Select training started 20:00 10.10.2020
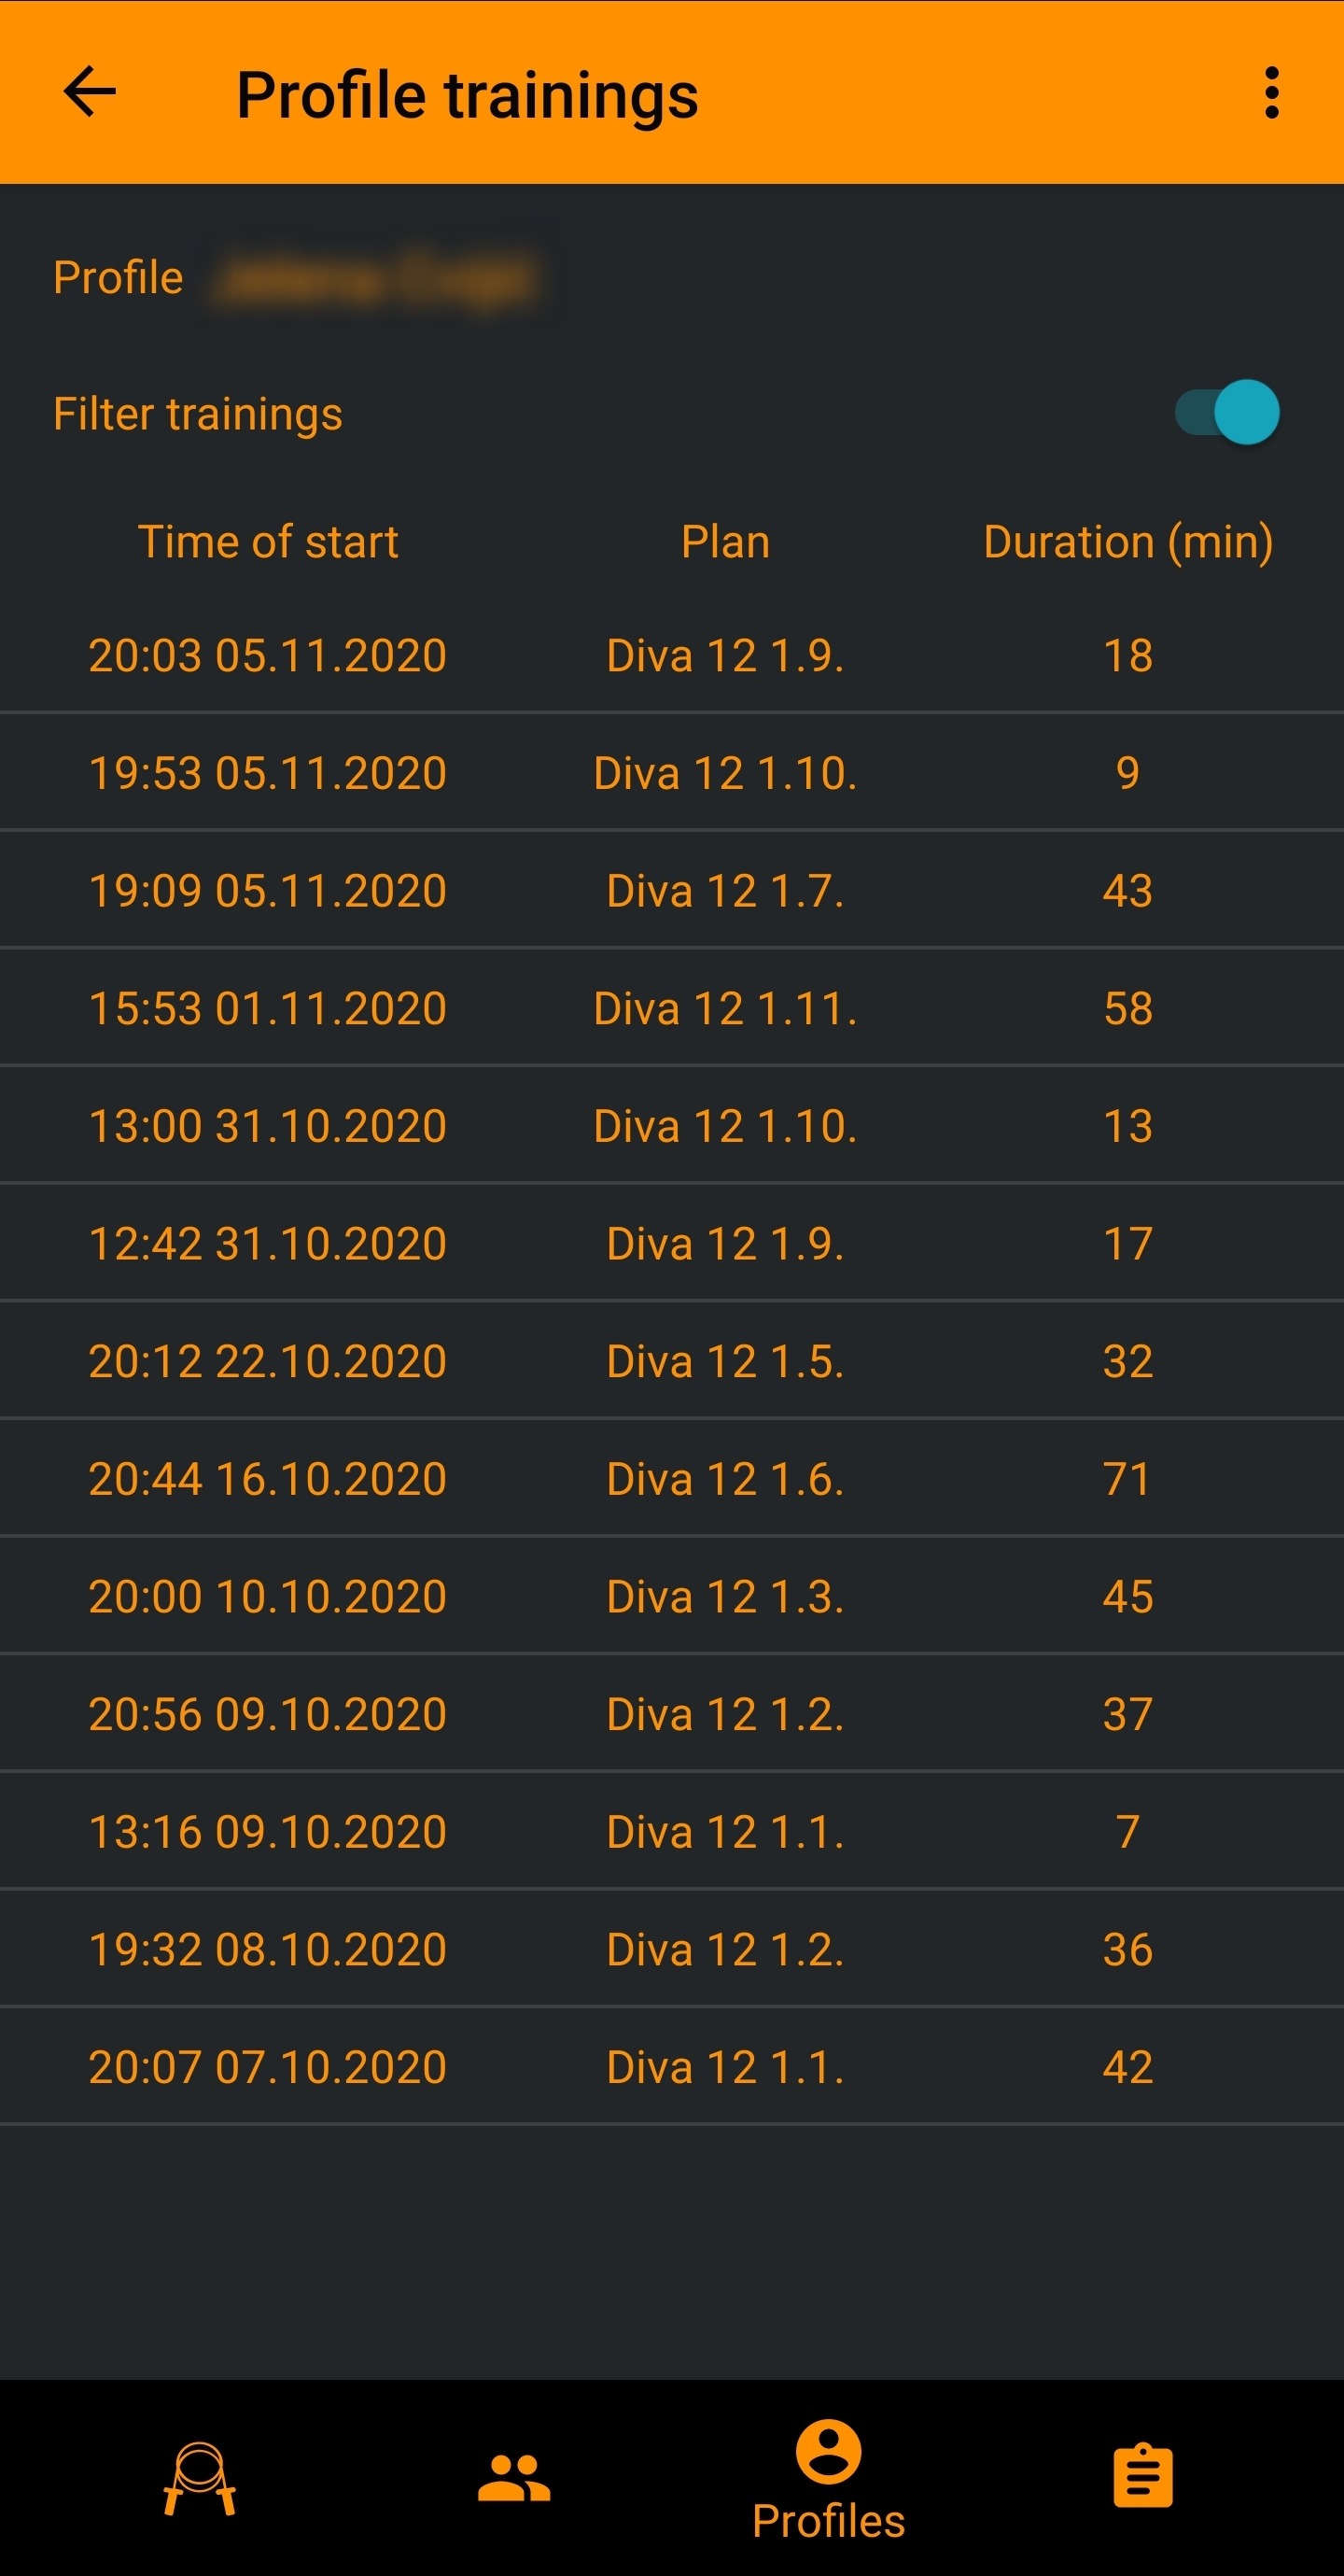 coord(672,1596)
